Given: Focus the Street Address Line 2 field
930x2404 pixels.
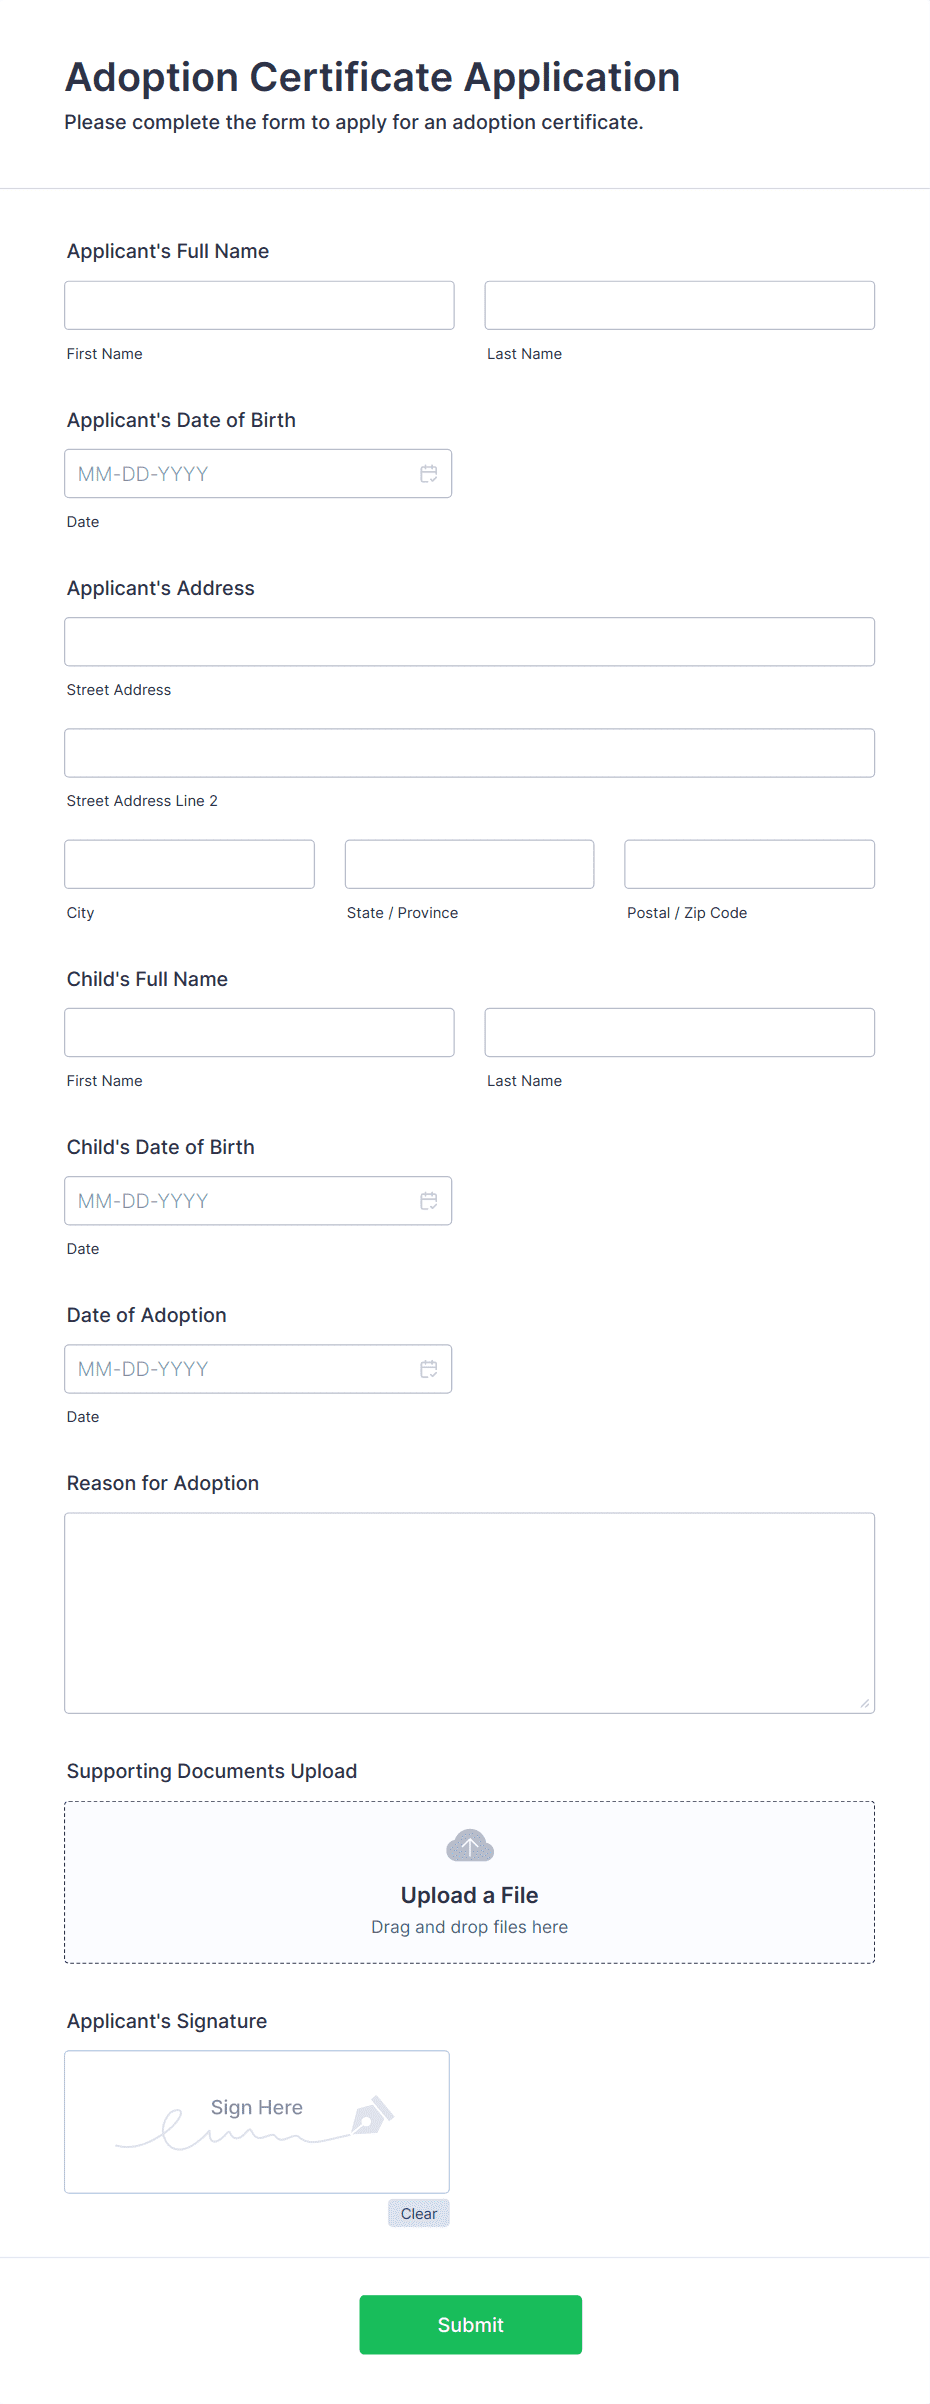Looking at the screenshot, I should click(x=469, y=753).
